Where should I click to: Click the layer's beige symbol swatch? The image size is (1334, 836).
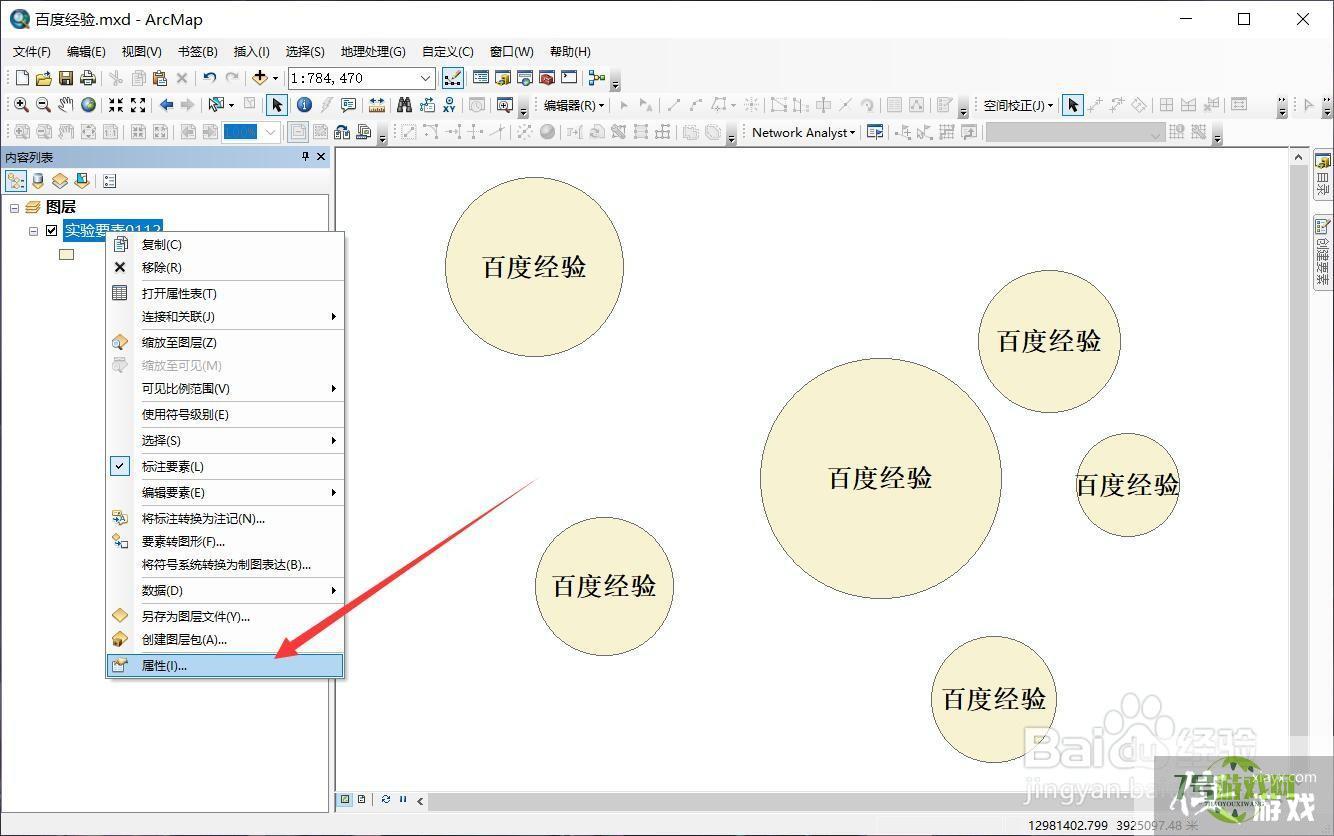[x=66, y=254]
